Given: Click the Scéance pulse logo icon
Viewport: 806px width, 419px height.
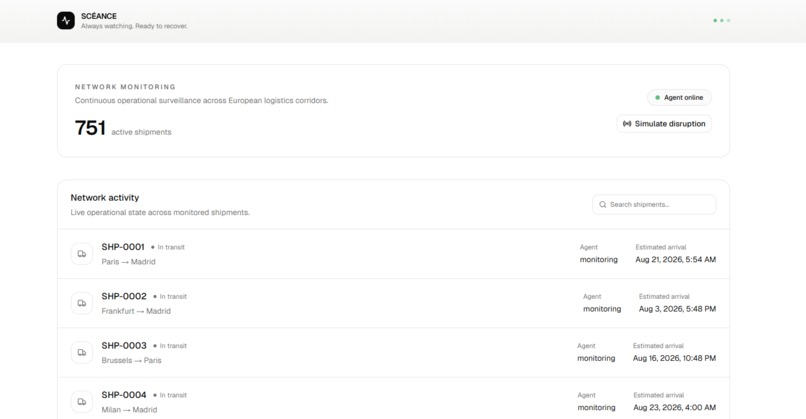Looking at the screenshot, I should pyautogui.click(x=66, y=21).
